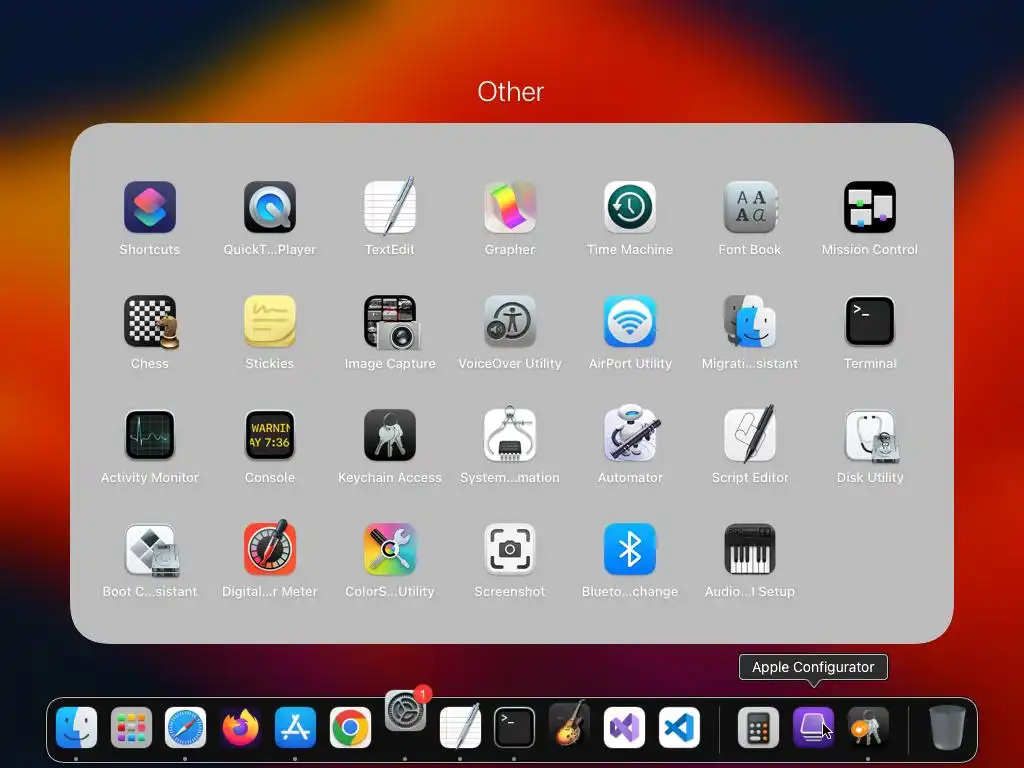Viewport: 1024px width, 768px height.
Task: Open Stickies
Action: tap(270, 321)
